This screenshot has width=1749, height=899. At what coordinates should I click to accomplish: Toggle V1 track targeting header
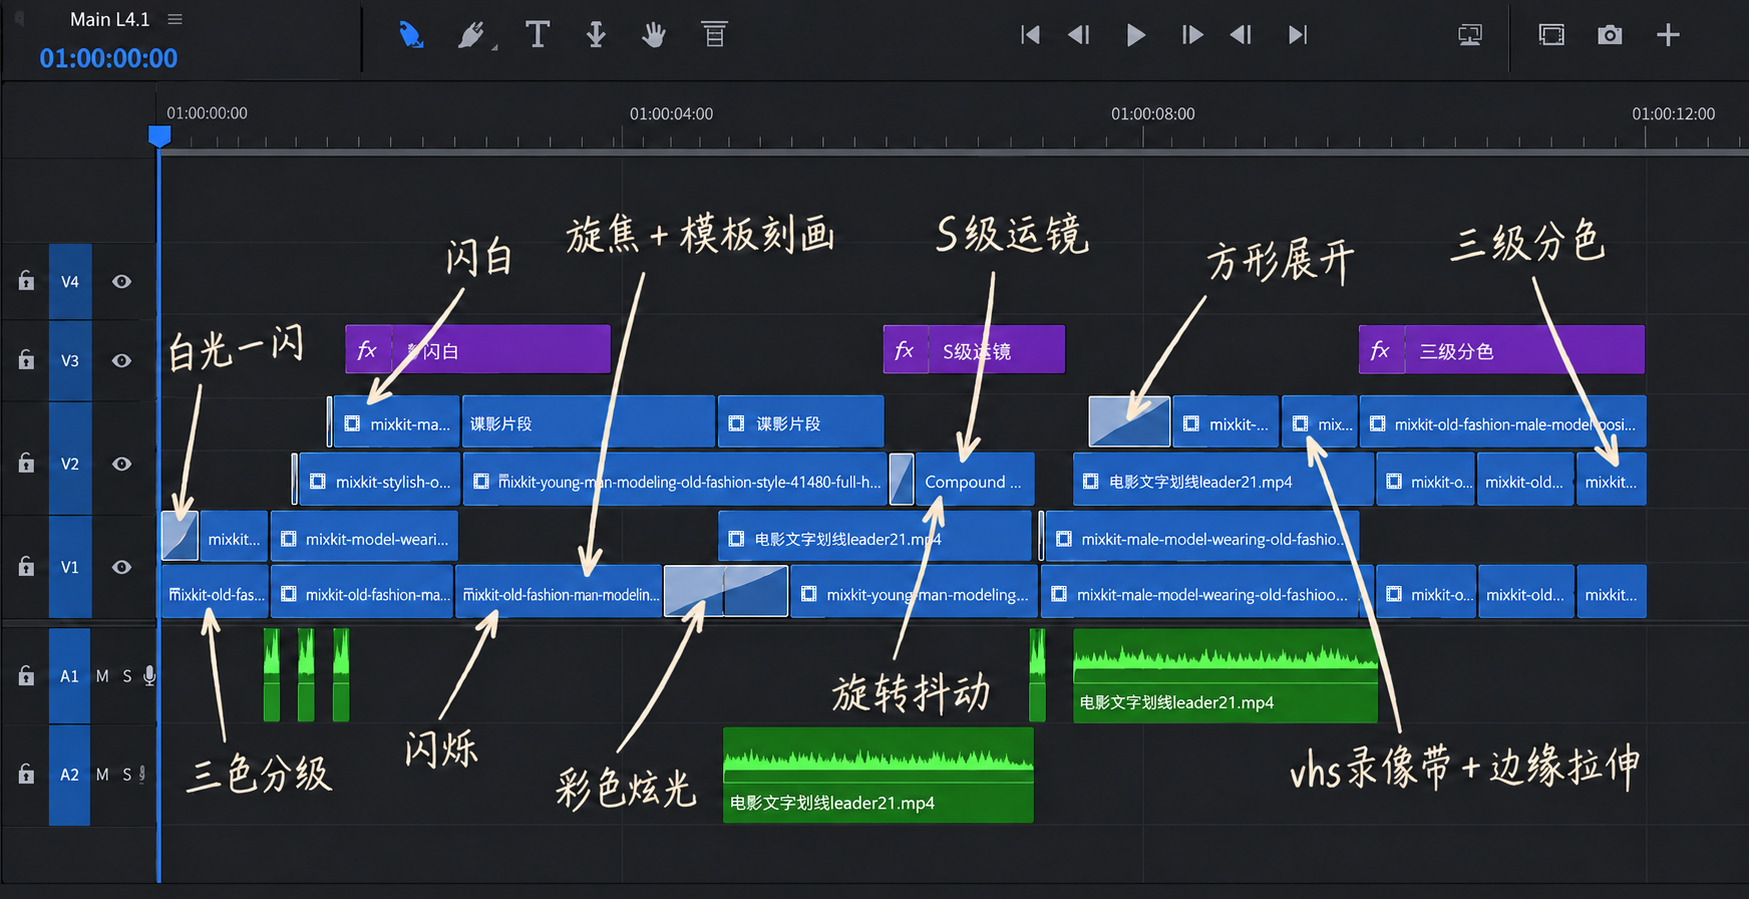[x=70, y=567]
